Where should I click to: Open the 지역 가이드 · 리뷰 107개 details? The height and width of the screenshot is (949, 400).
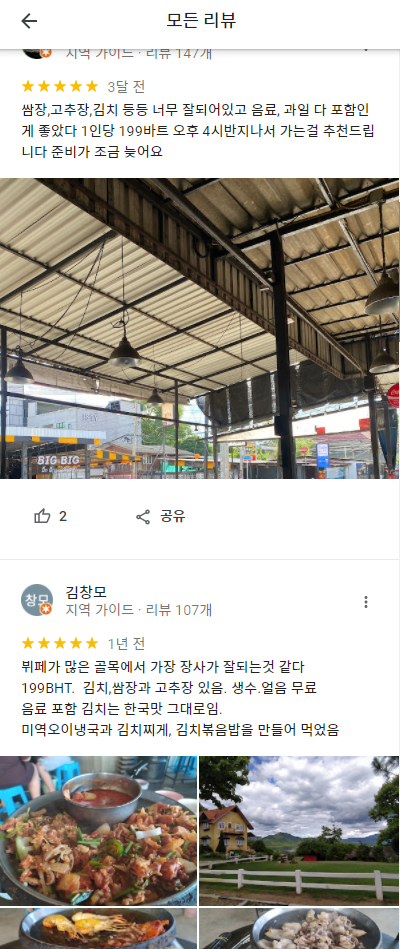pyautogui.click(x=139, y=609)
